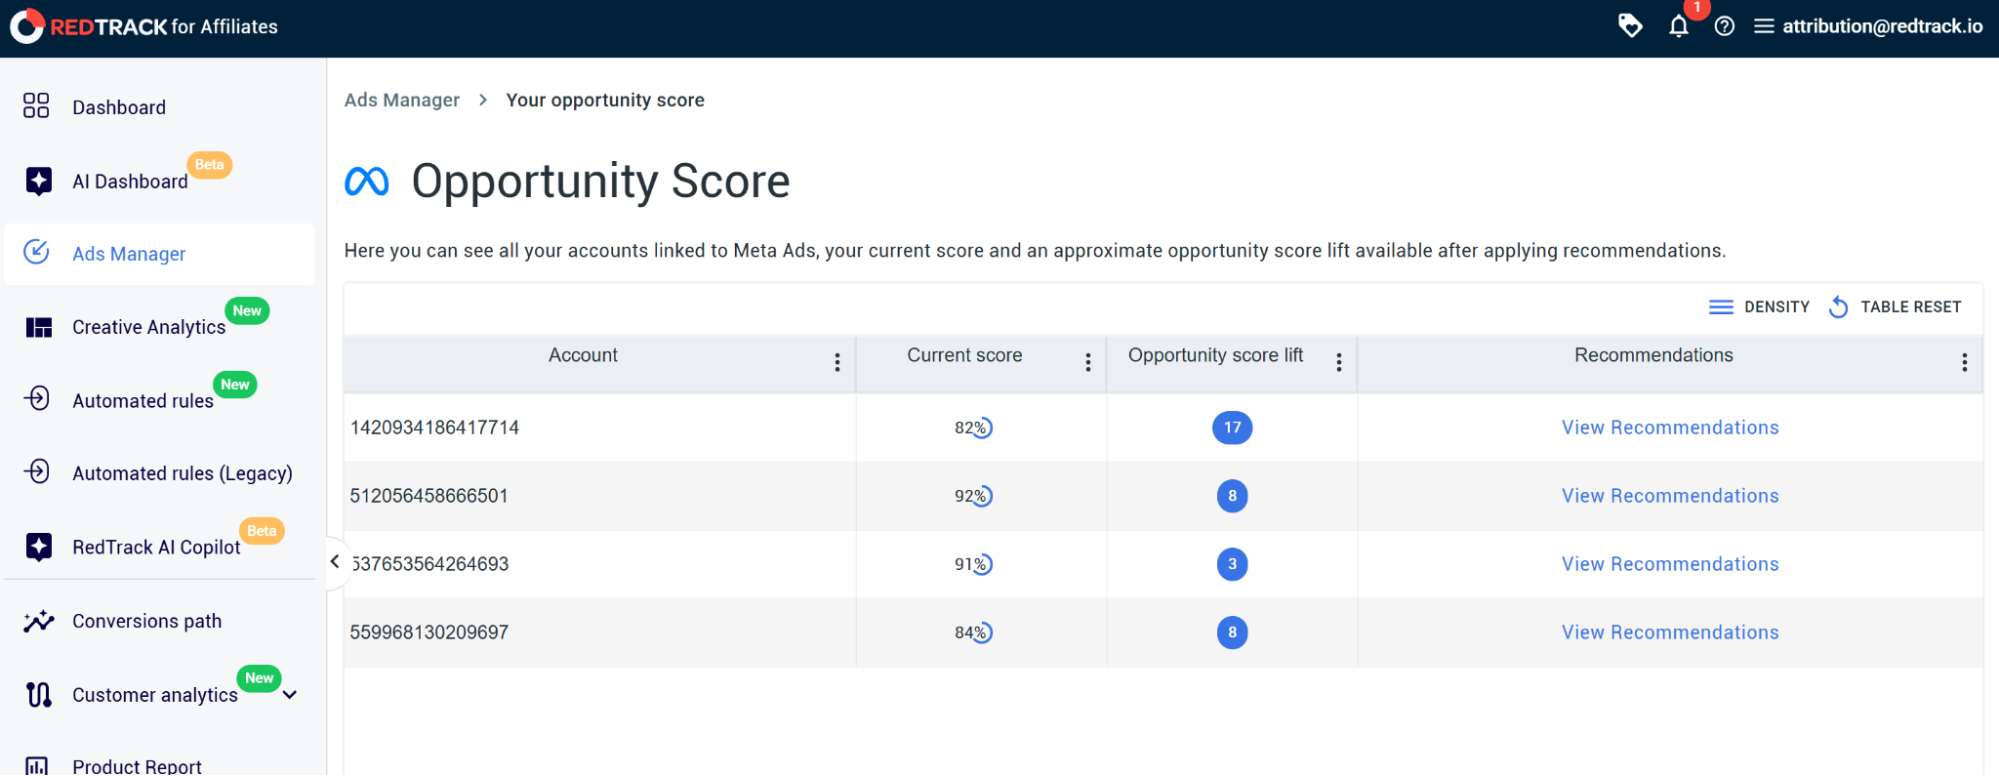Select account 1420934186417714 cell

click(x=599, y=428)
